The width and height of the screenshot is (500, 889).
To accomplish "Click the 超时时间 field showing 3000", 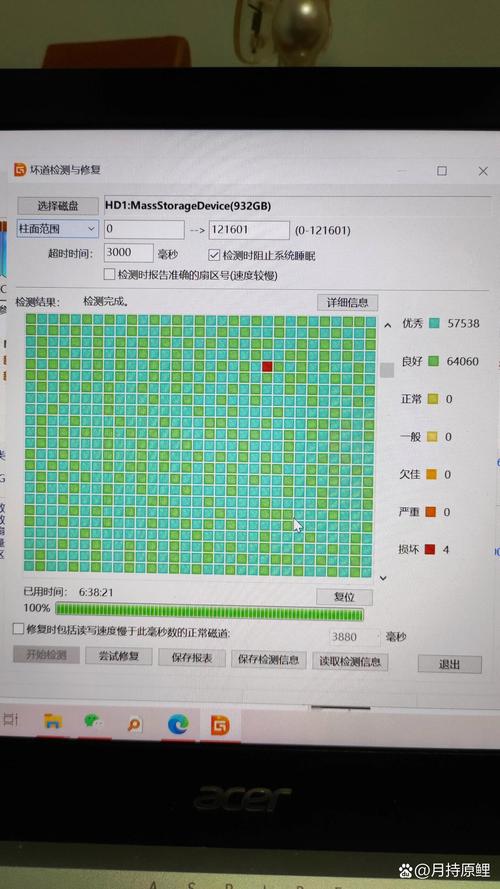I will [x=129, y=253].
